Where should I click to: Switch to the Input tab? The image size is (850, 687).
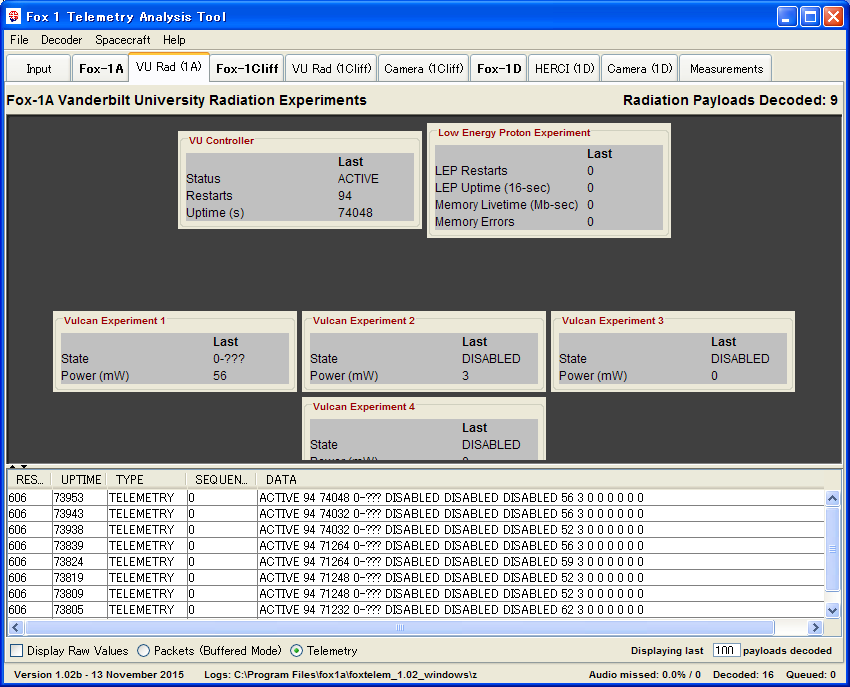pyautogui.click(x=38, y=69)
